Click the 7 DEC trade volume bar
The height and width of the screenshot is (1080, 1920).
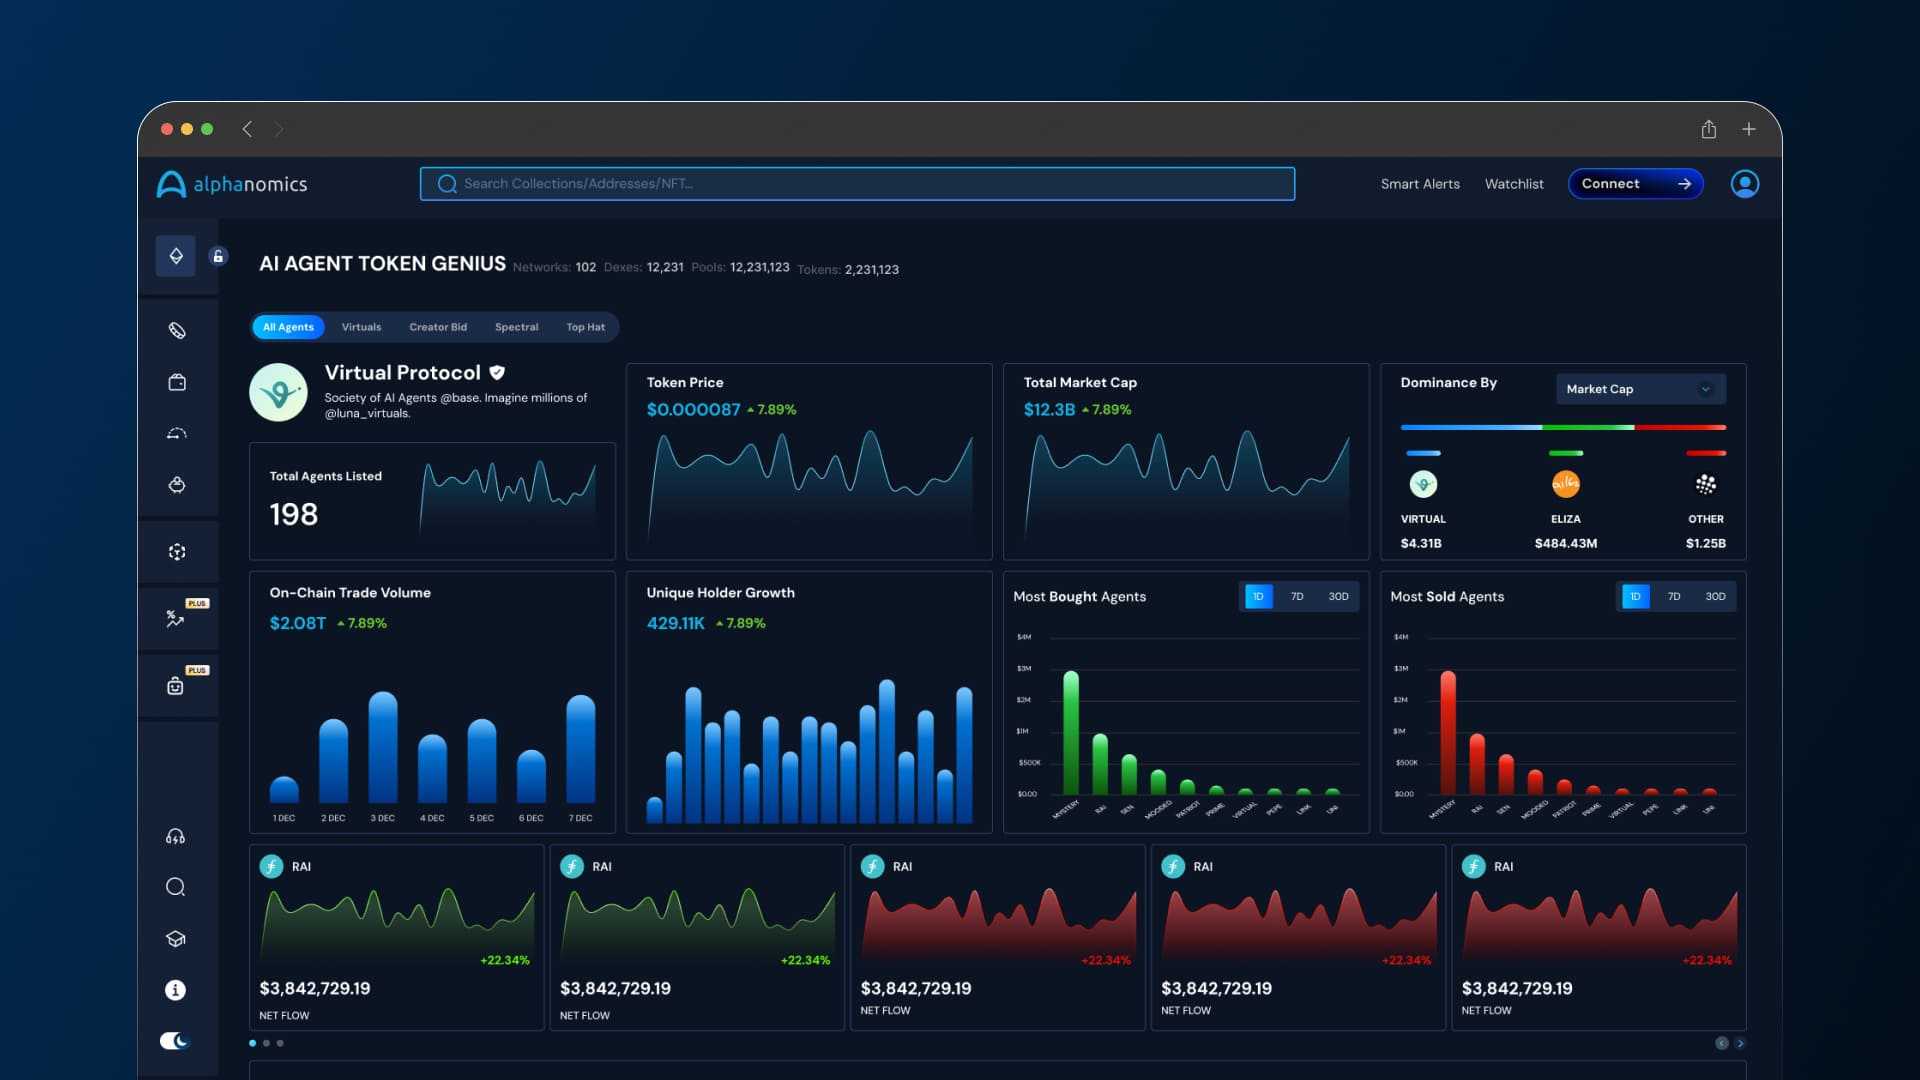tap(581, 749)
